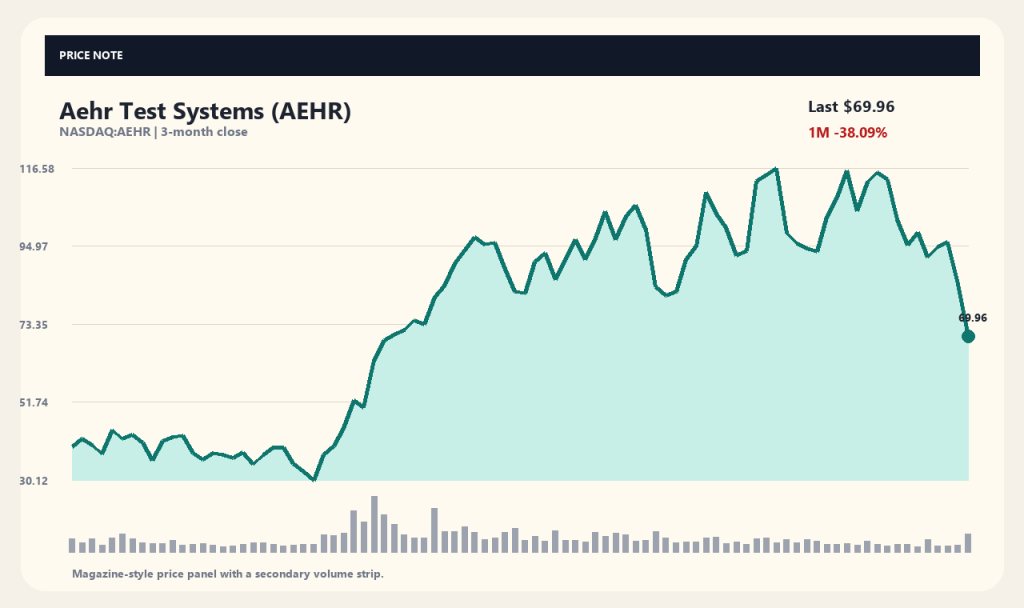This screenshot has height=608, width=1024.
Task: Select the Aehr Test Systems (AEHR) title
Action: 205,111
